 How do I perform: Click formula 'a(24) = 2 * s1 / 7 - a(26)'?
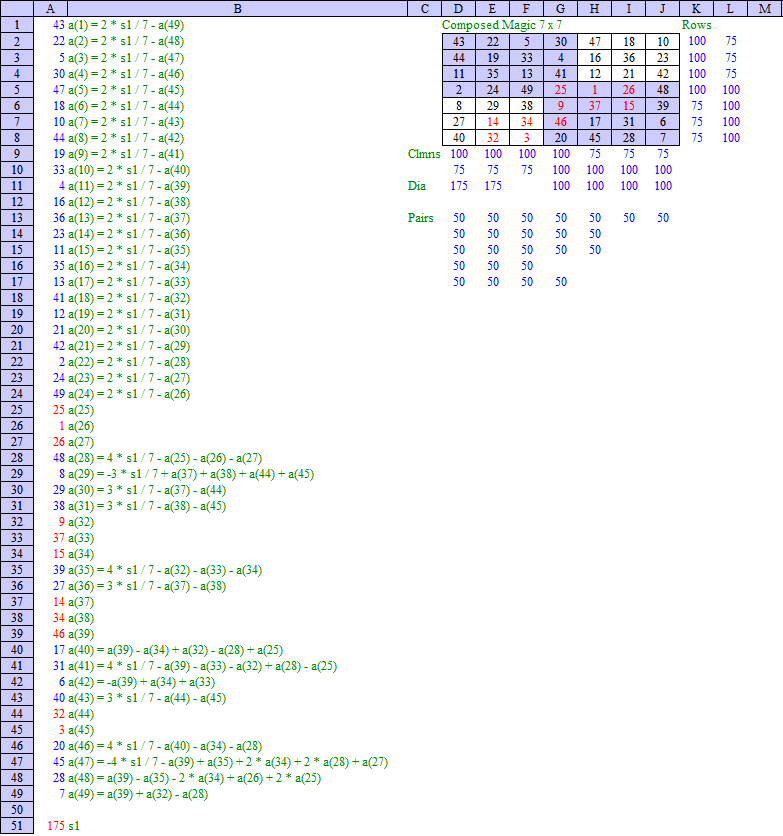128,393
